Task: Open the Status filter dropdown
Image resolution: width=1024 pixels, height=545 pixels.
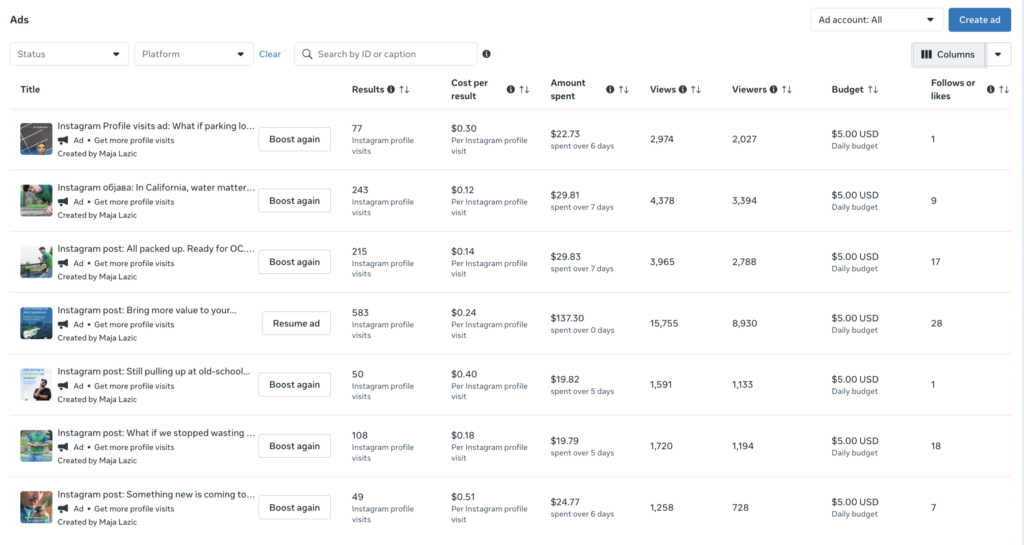Action: click(69, 54)
